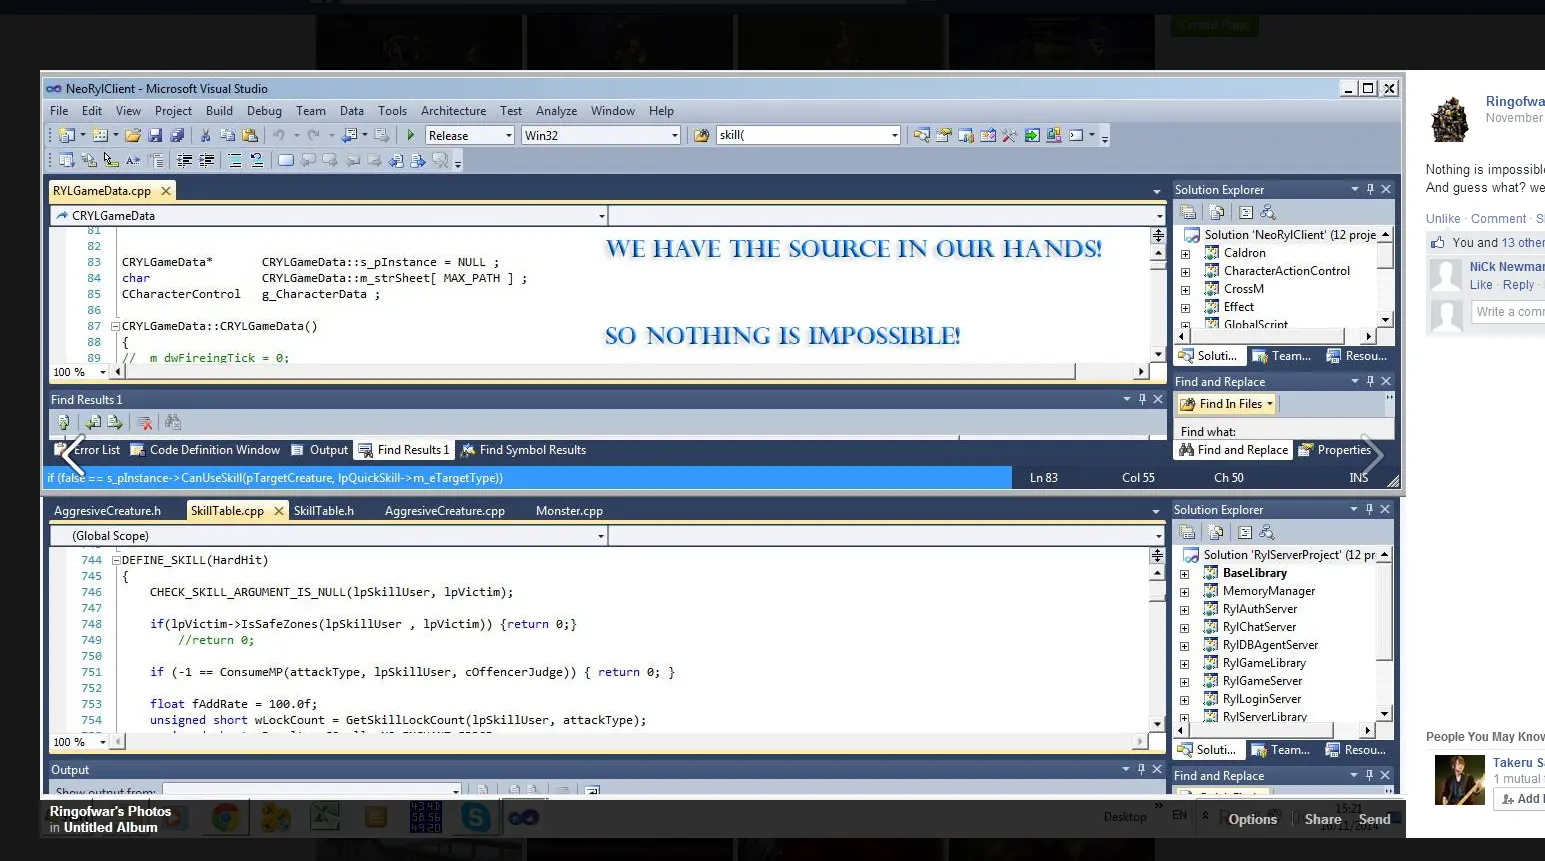Click the Find in Files icon beside Win32
The image size is (1545, 861).
(702, 135)
